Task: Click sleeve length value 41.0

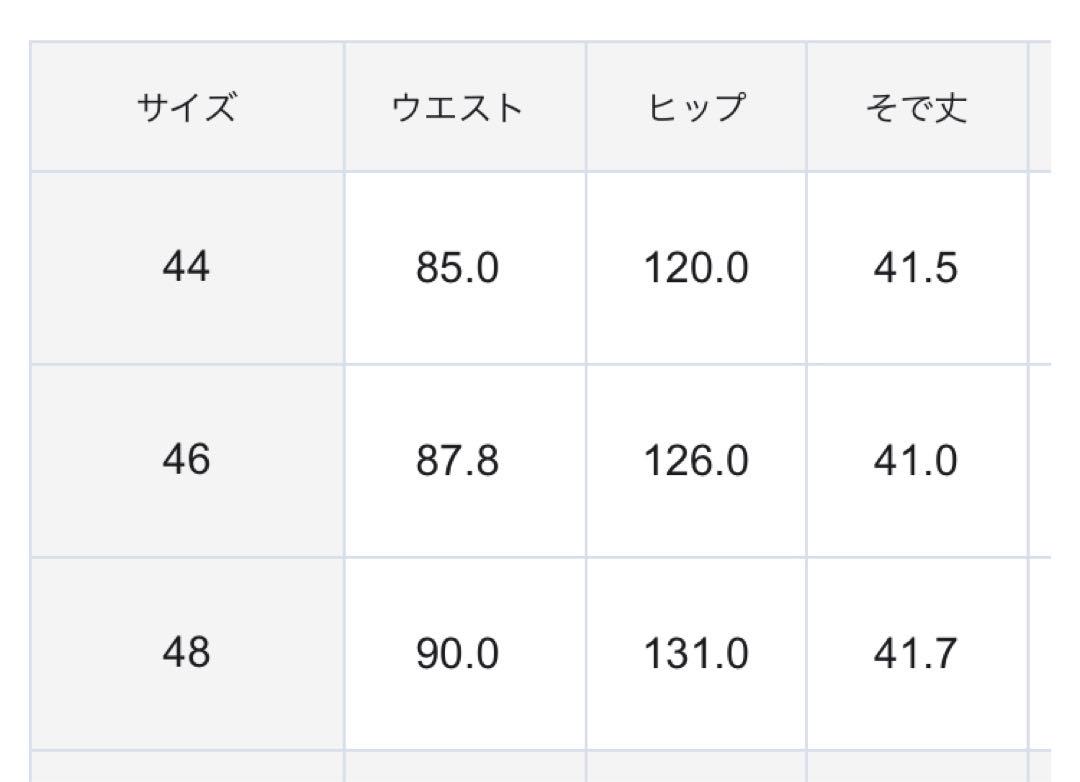Action: point(917,460)
